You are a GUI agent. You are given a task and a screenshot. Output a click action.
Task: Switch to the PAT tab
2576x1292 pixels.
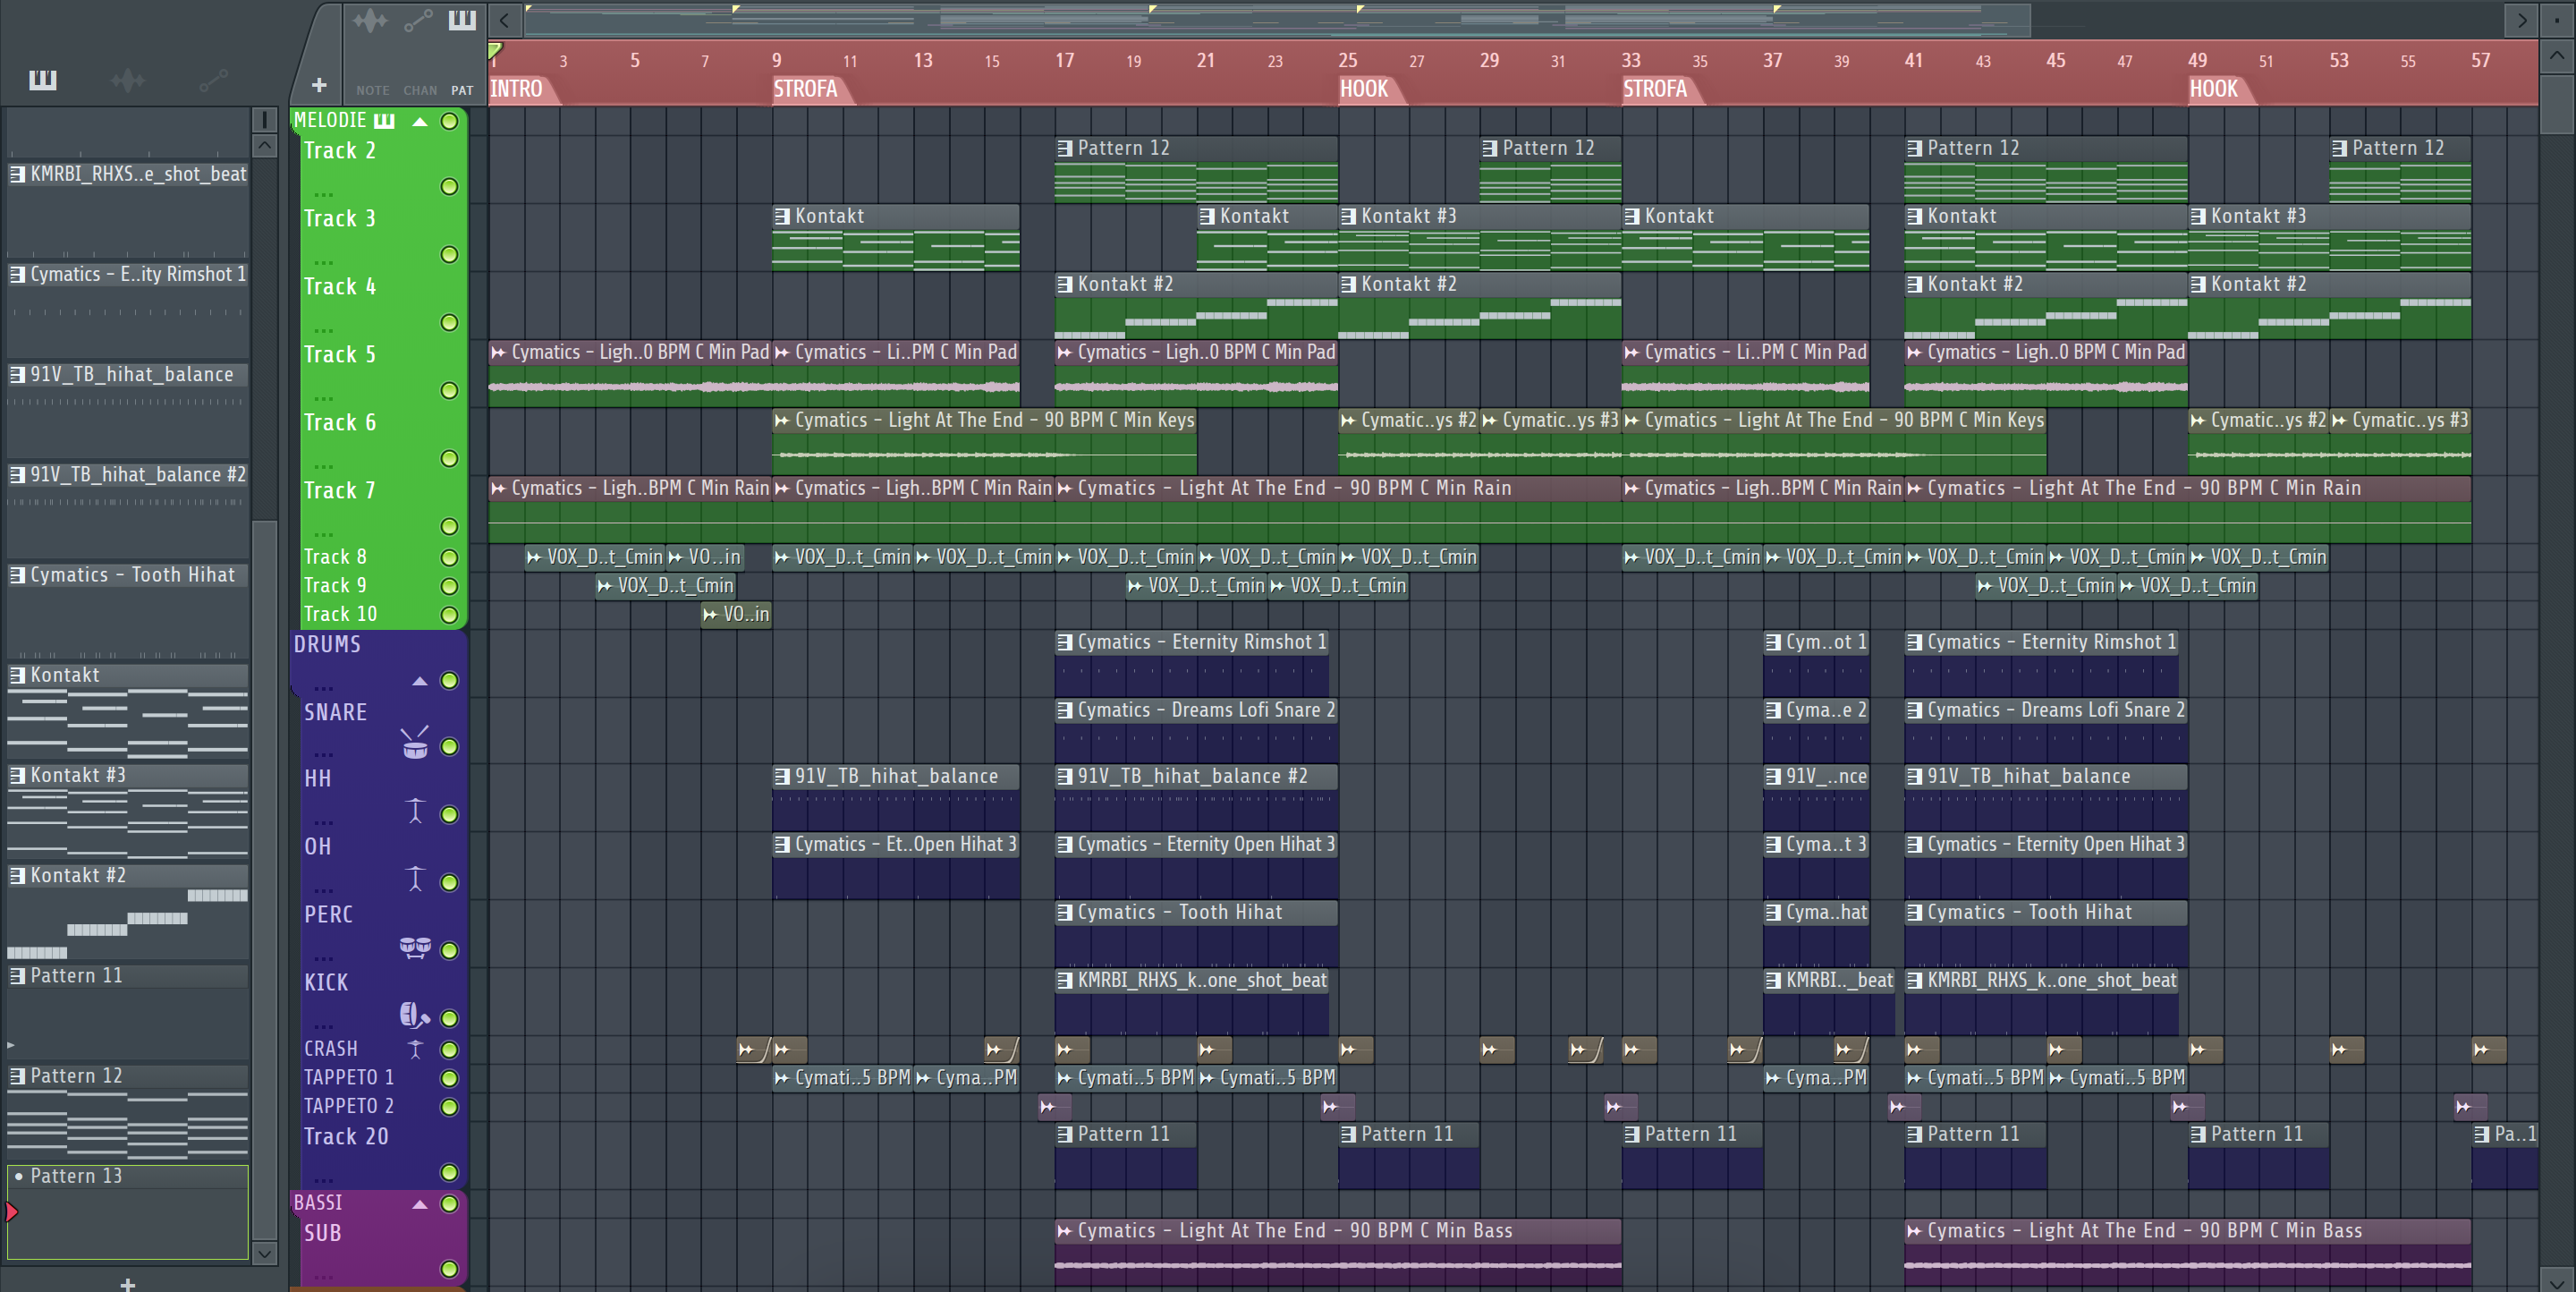pos(462,90)
